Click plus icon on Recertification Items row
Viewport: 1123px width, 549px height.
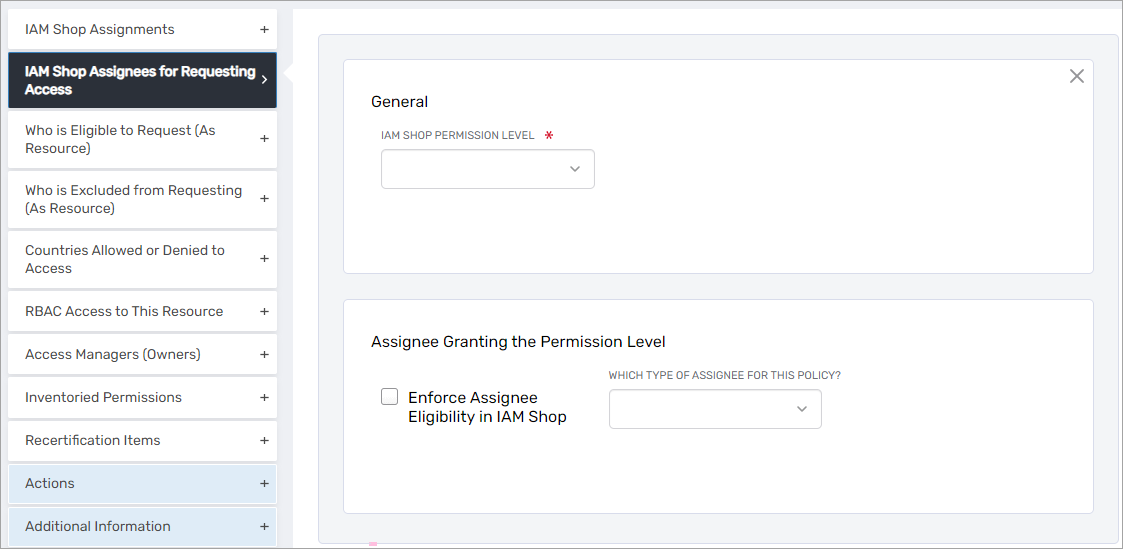264,440
